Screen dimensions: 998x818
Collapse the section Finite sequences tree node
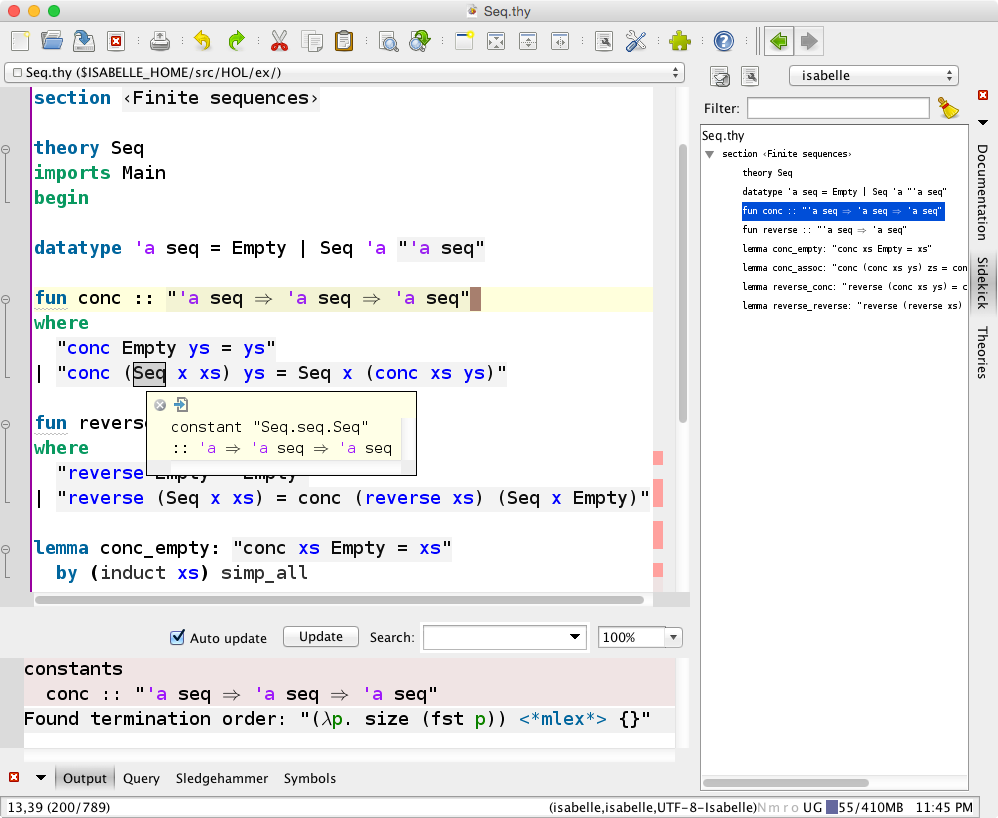tap(709, 154)
